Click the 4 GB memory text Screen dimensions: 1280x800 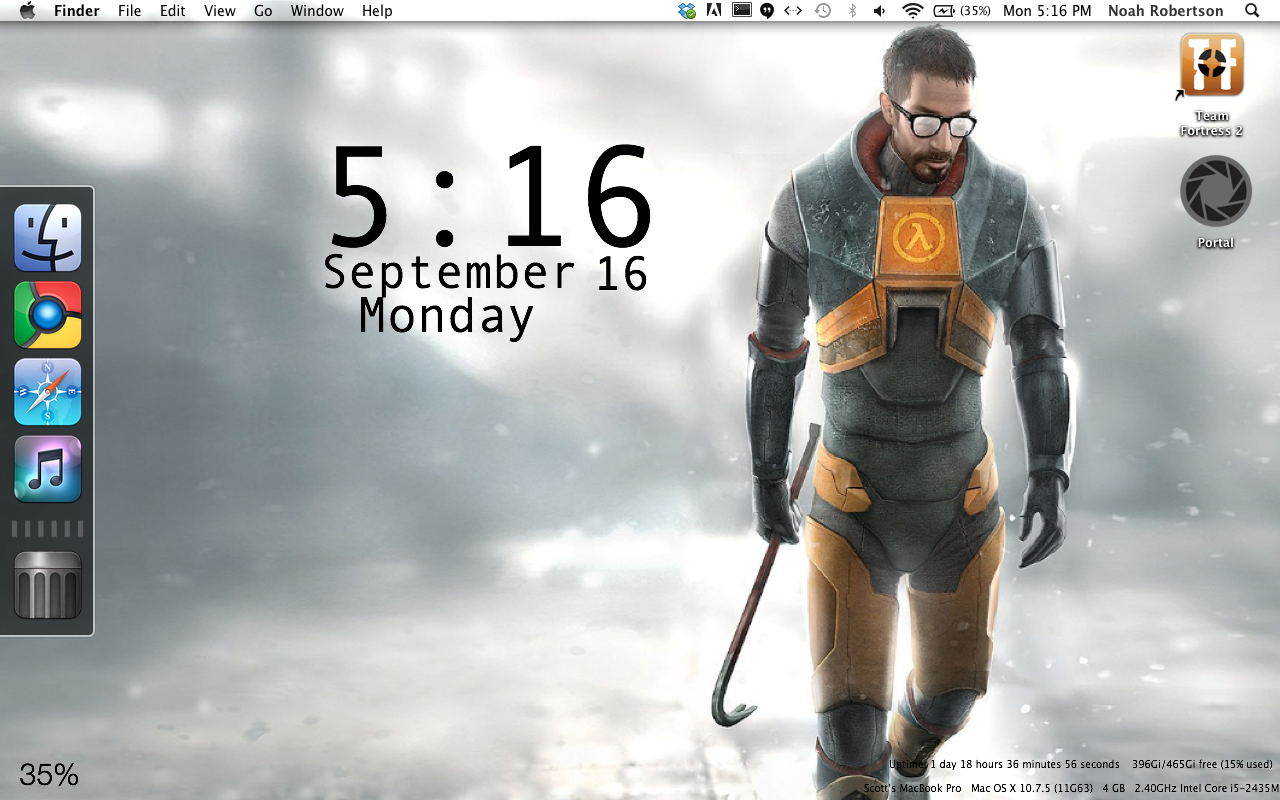(1113, 789)
